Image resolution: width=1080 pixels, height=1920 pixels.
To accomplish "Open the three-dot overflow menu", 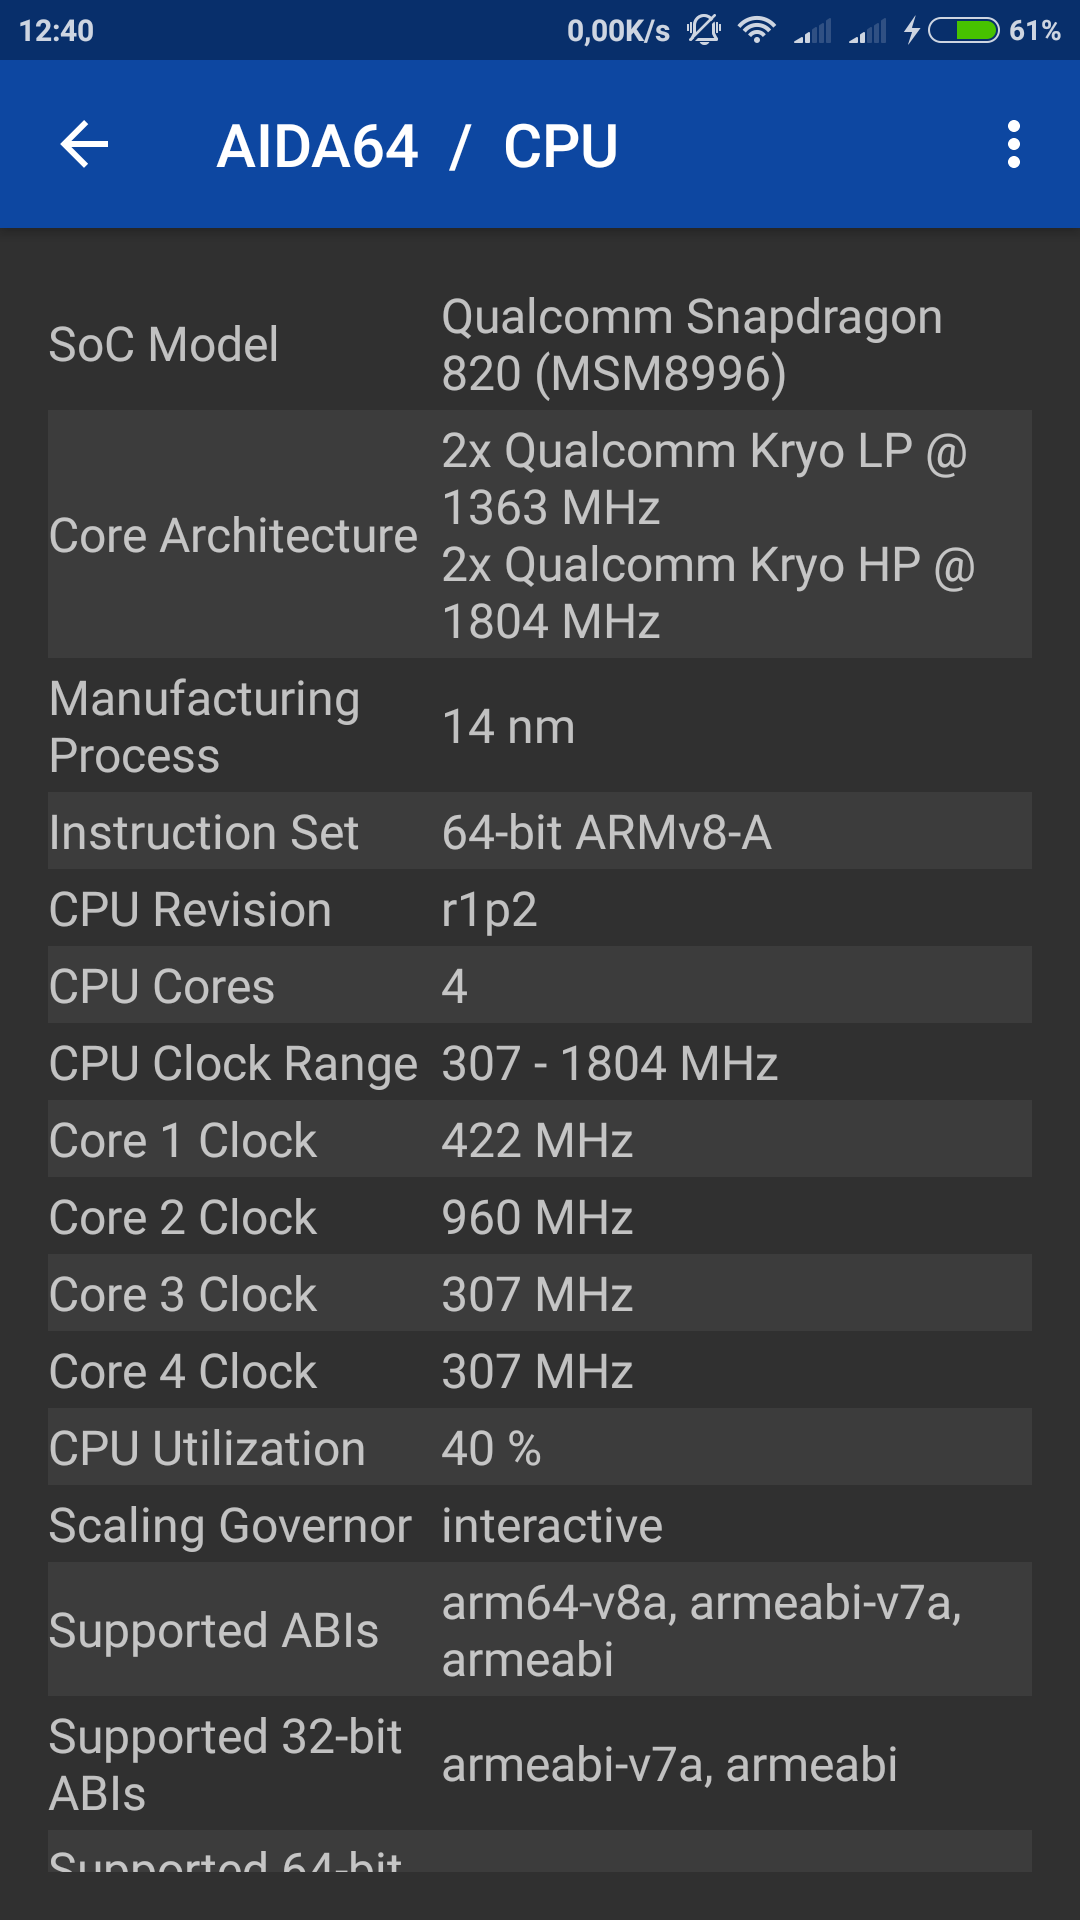I will point(1014,145).
